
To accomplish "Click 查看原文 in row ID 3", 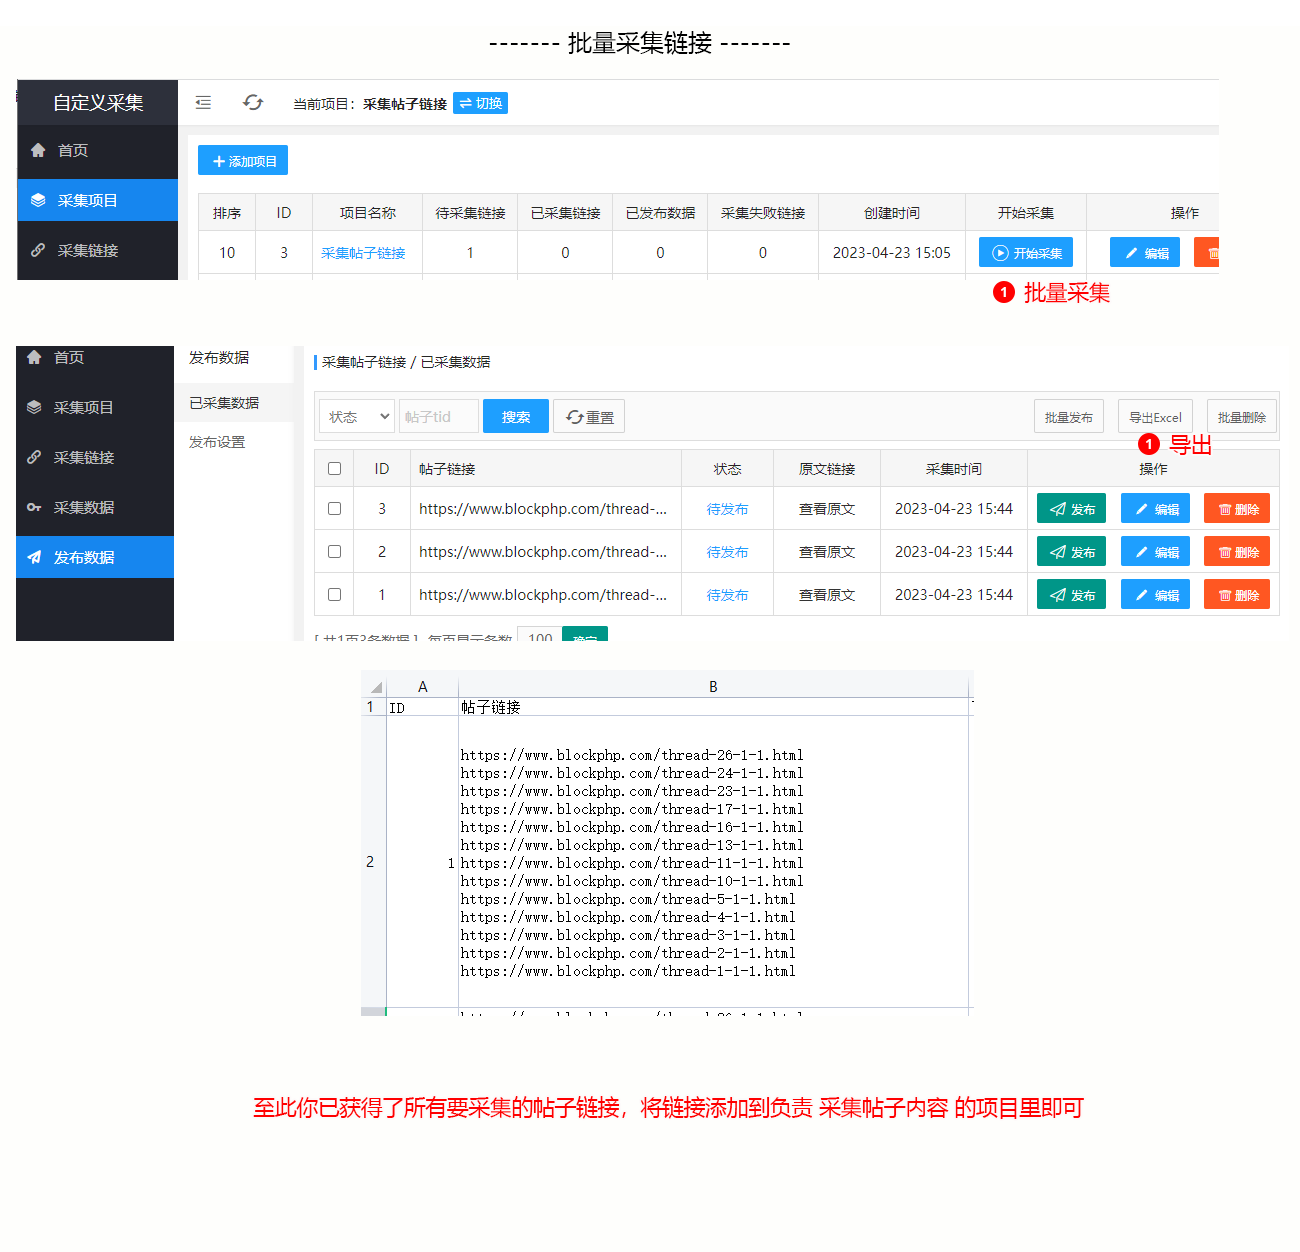I will [x=827, y=509].
